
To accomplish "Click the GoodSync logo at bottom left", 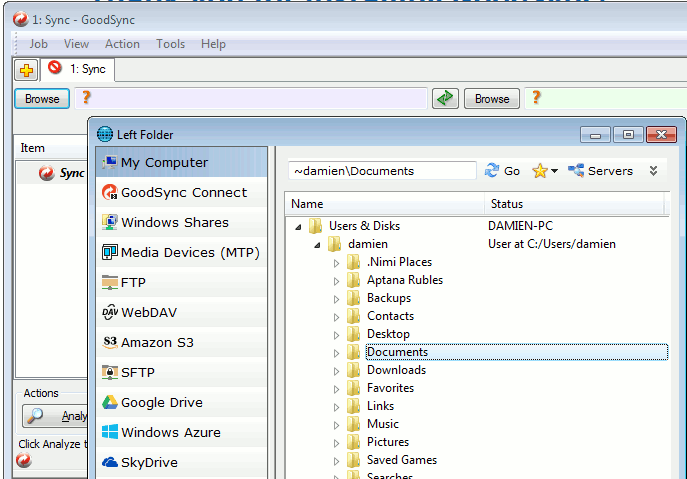I will click(24, 460).
